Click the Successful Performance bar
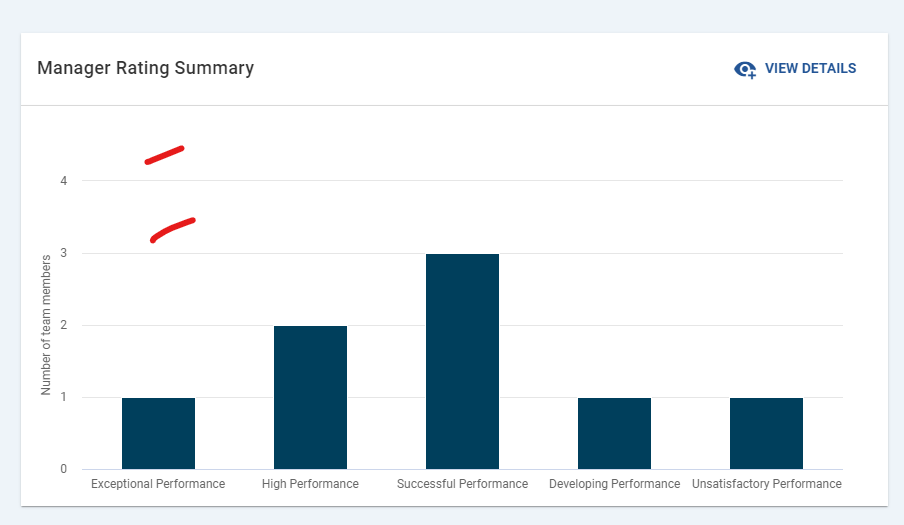The height and width of the screenshot is (525, 904). [x=462, y=361]
